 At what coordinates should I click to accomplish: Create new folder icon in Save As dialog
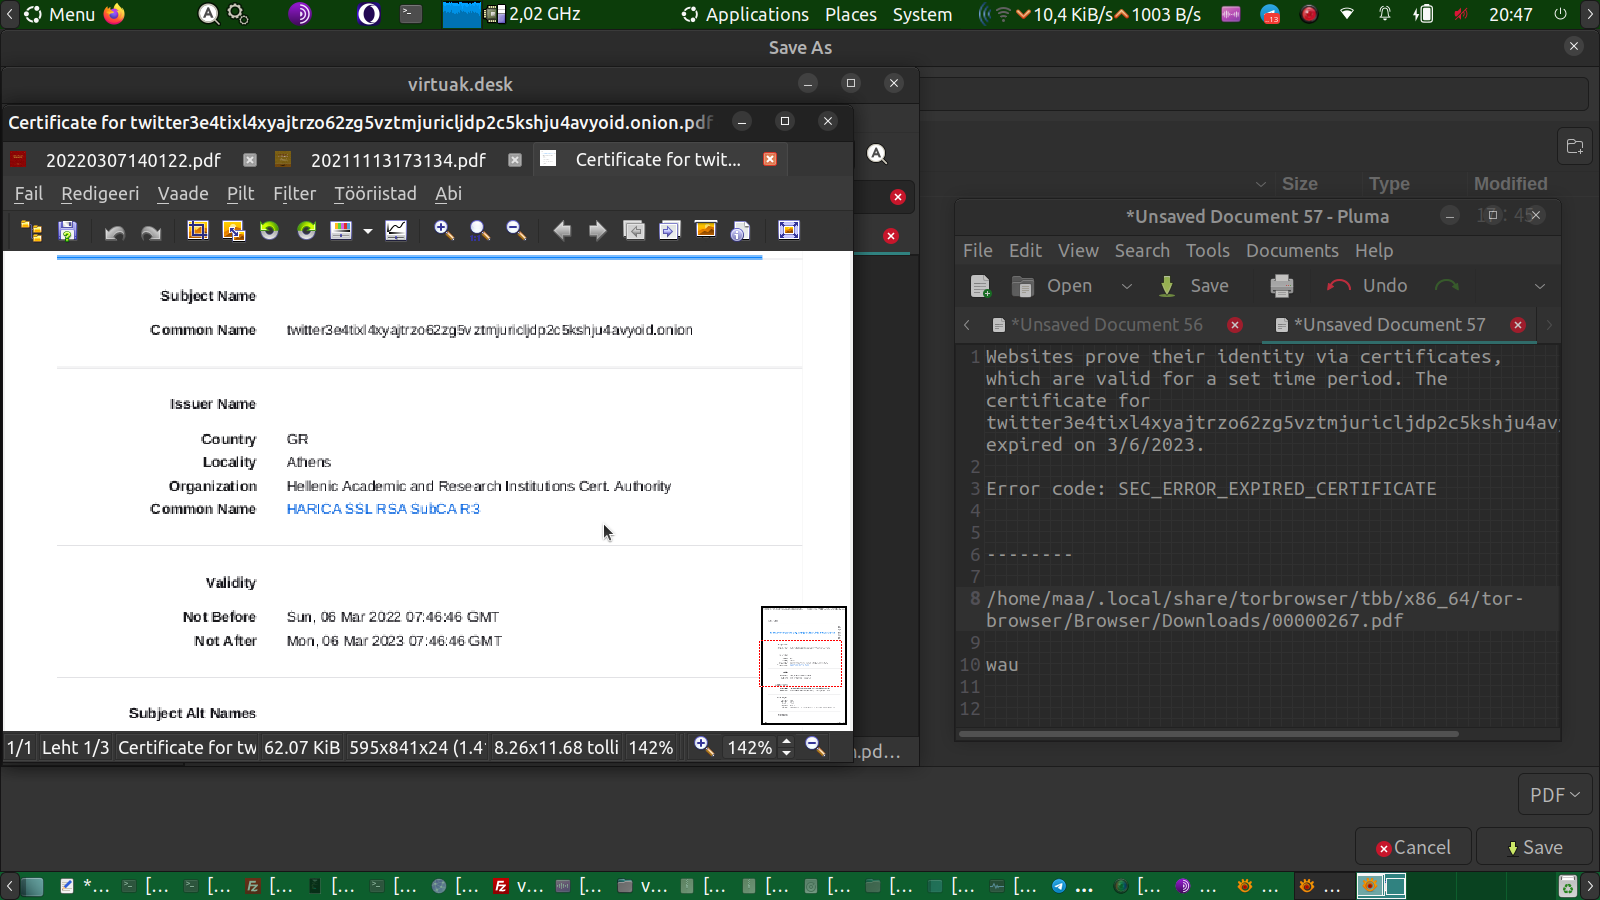click(1575, 147)
